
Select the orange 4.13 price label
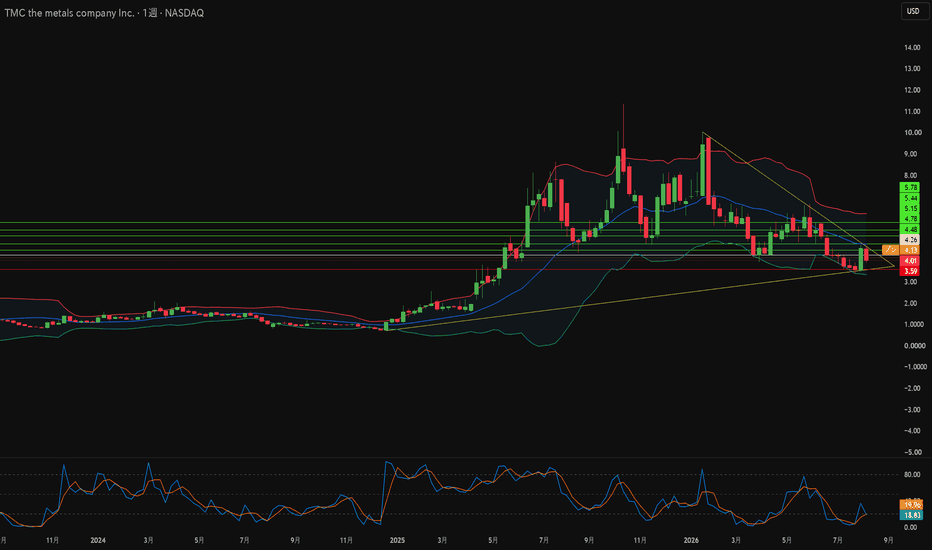[910, 250]
